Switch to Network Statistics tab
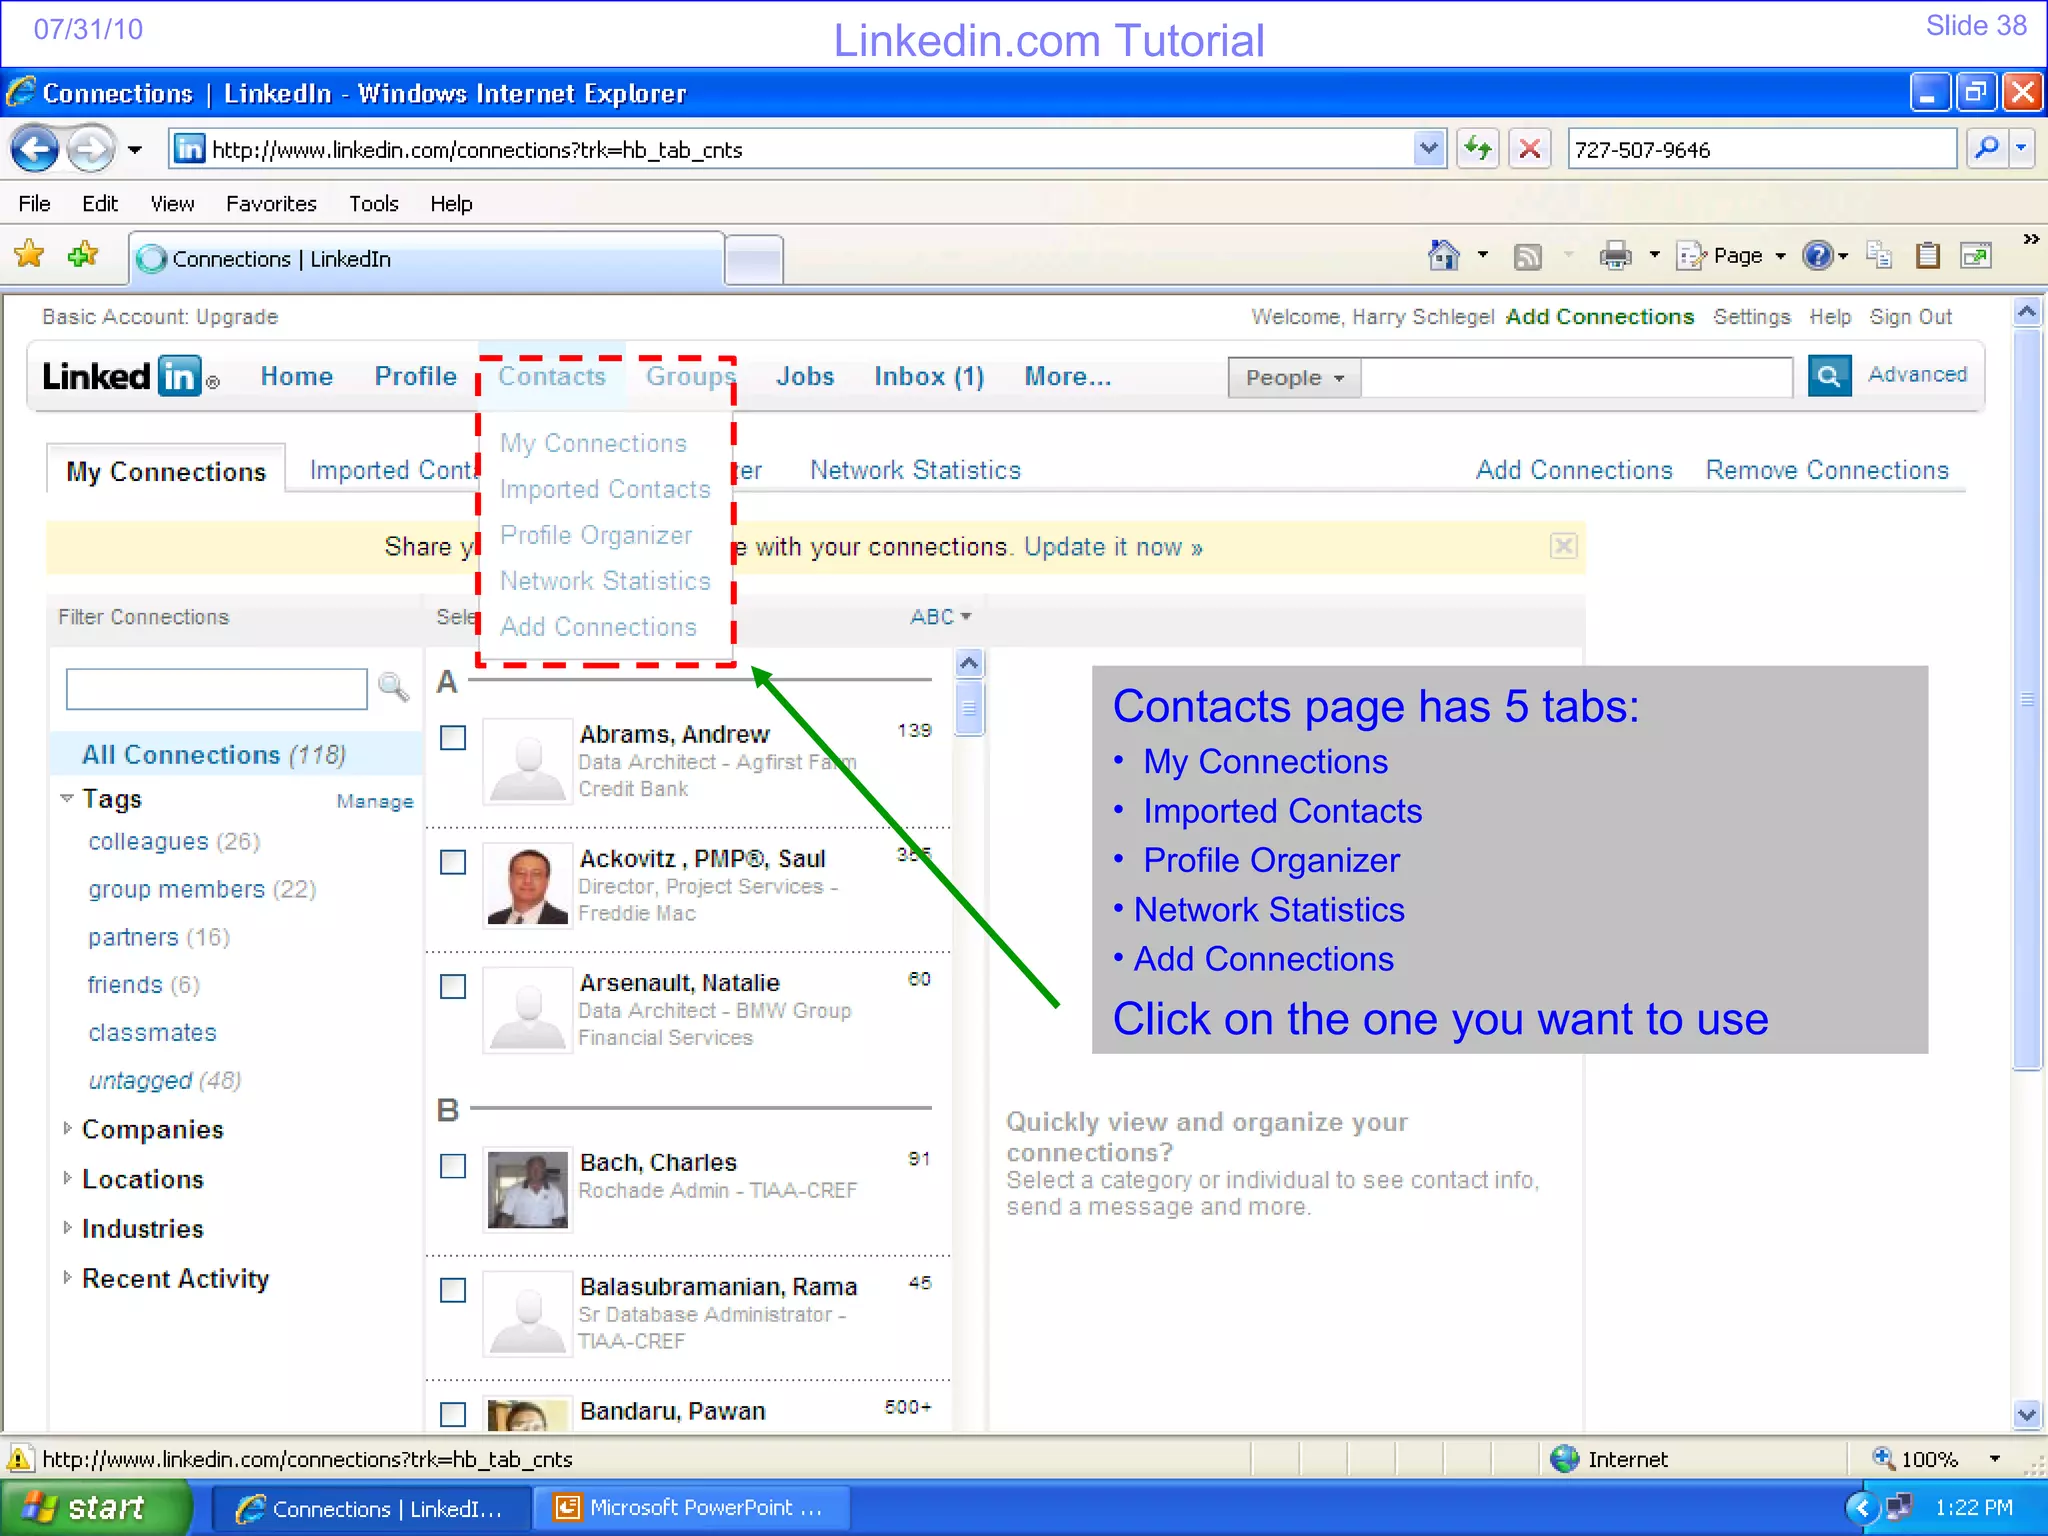 pyautogui.click(x=915, y=470)
